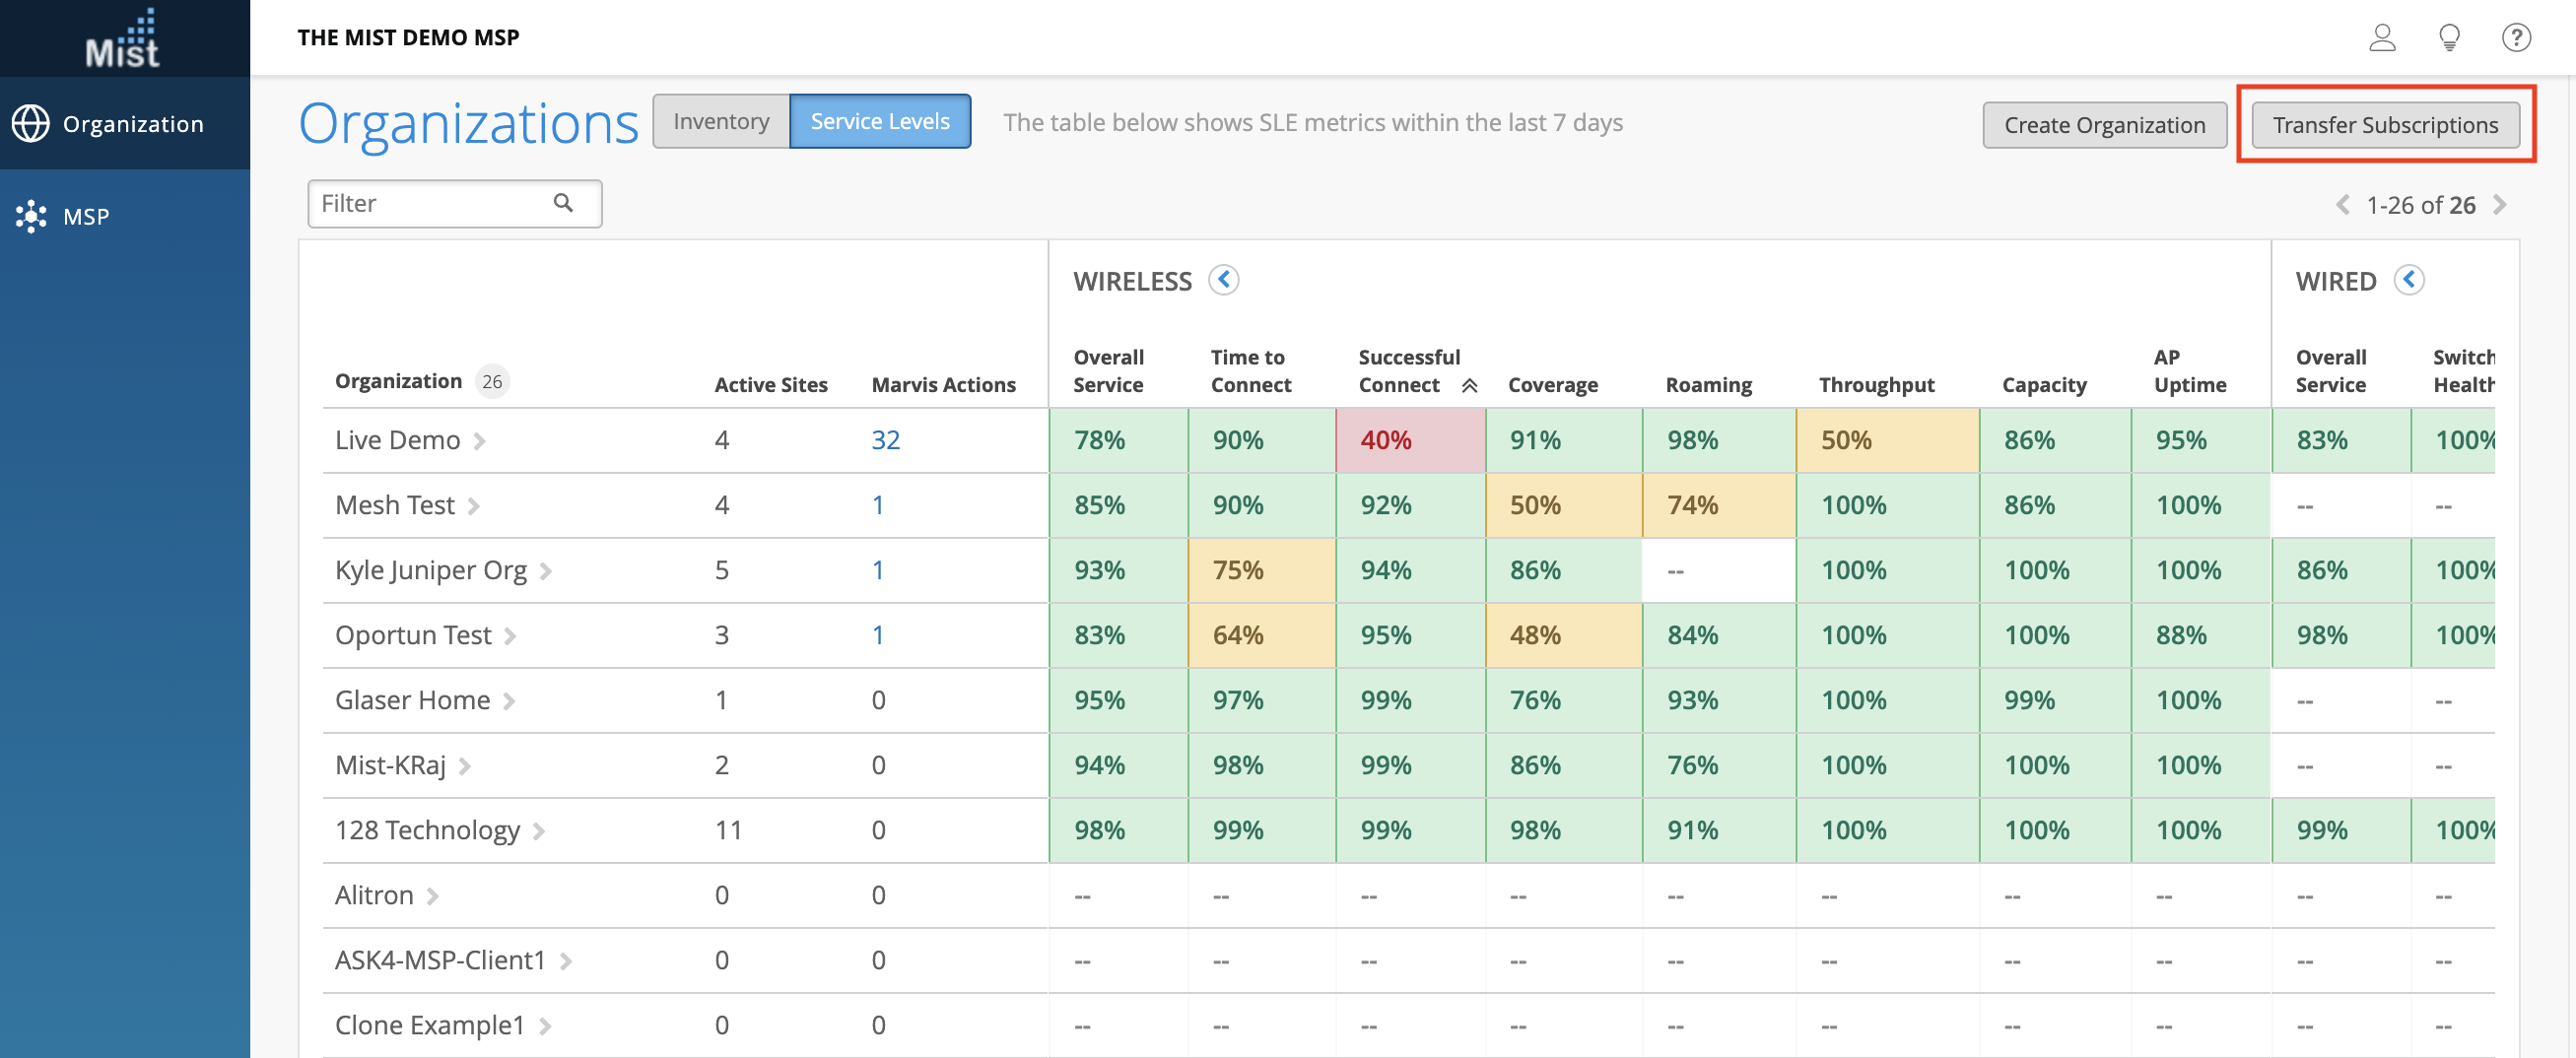
Task: Open the user account profile icon
Action: 2382,38
